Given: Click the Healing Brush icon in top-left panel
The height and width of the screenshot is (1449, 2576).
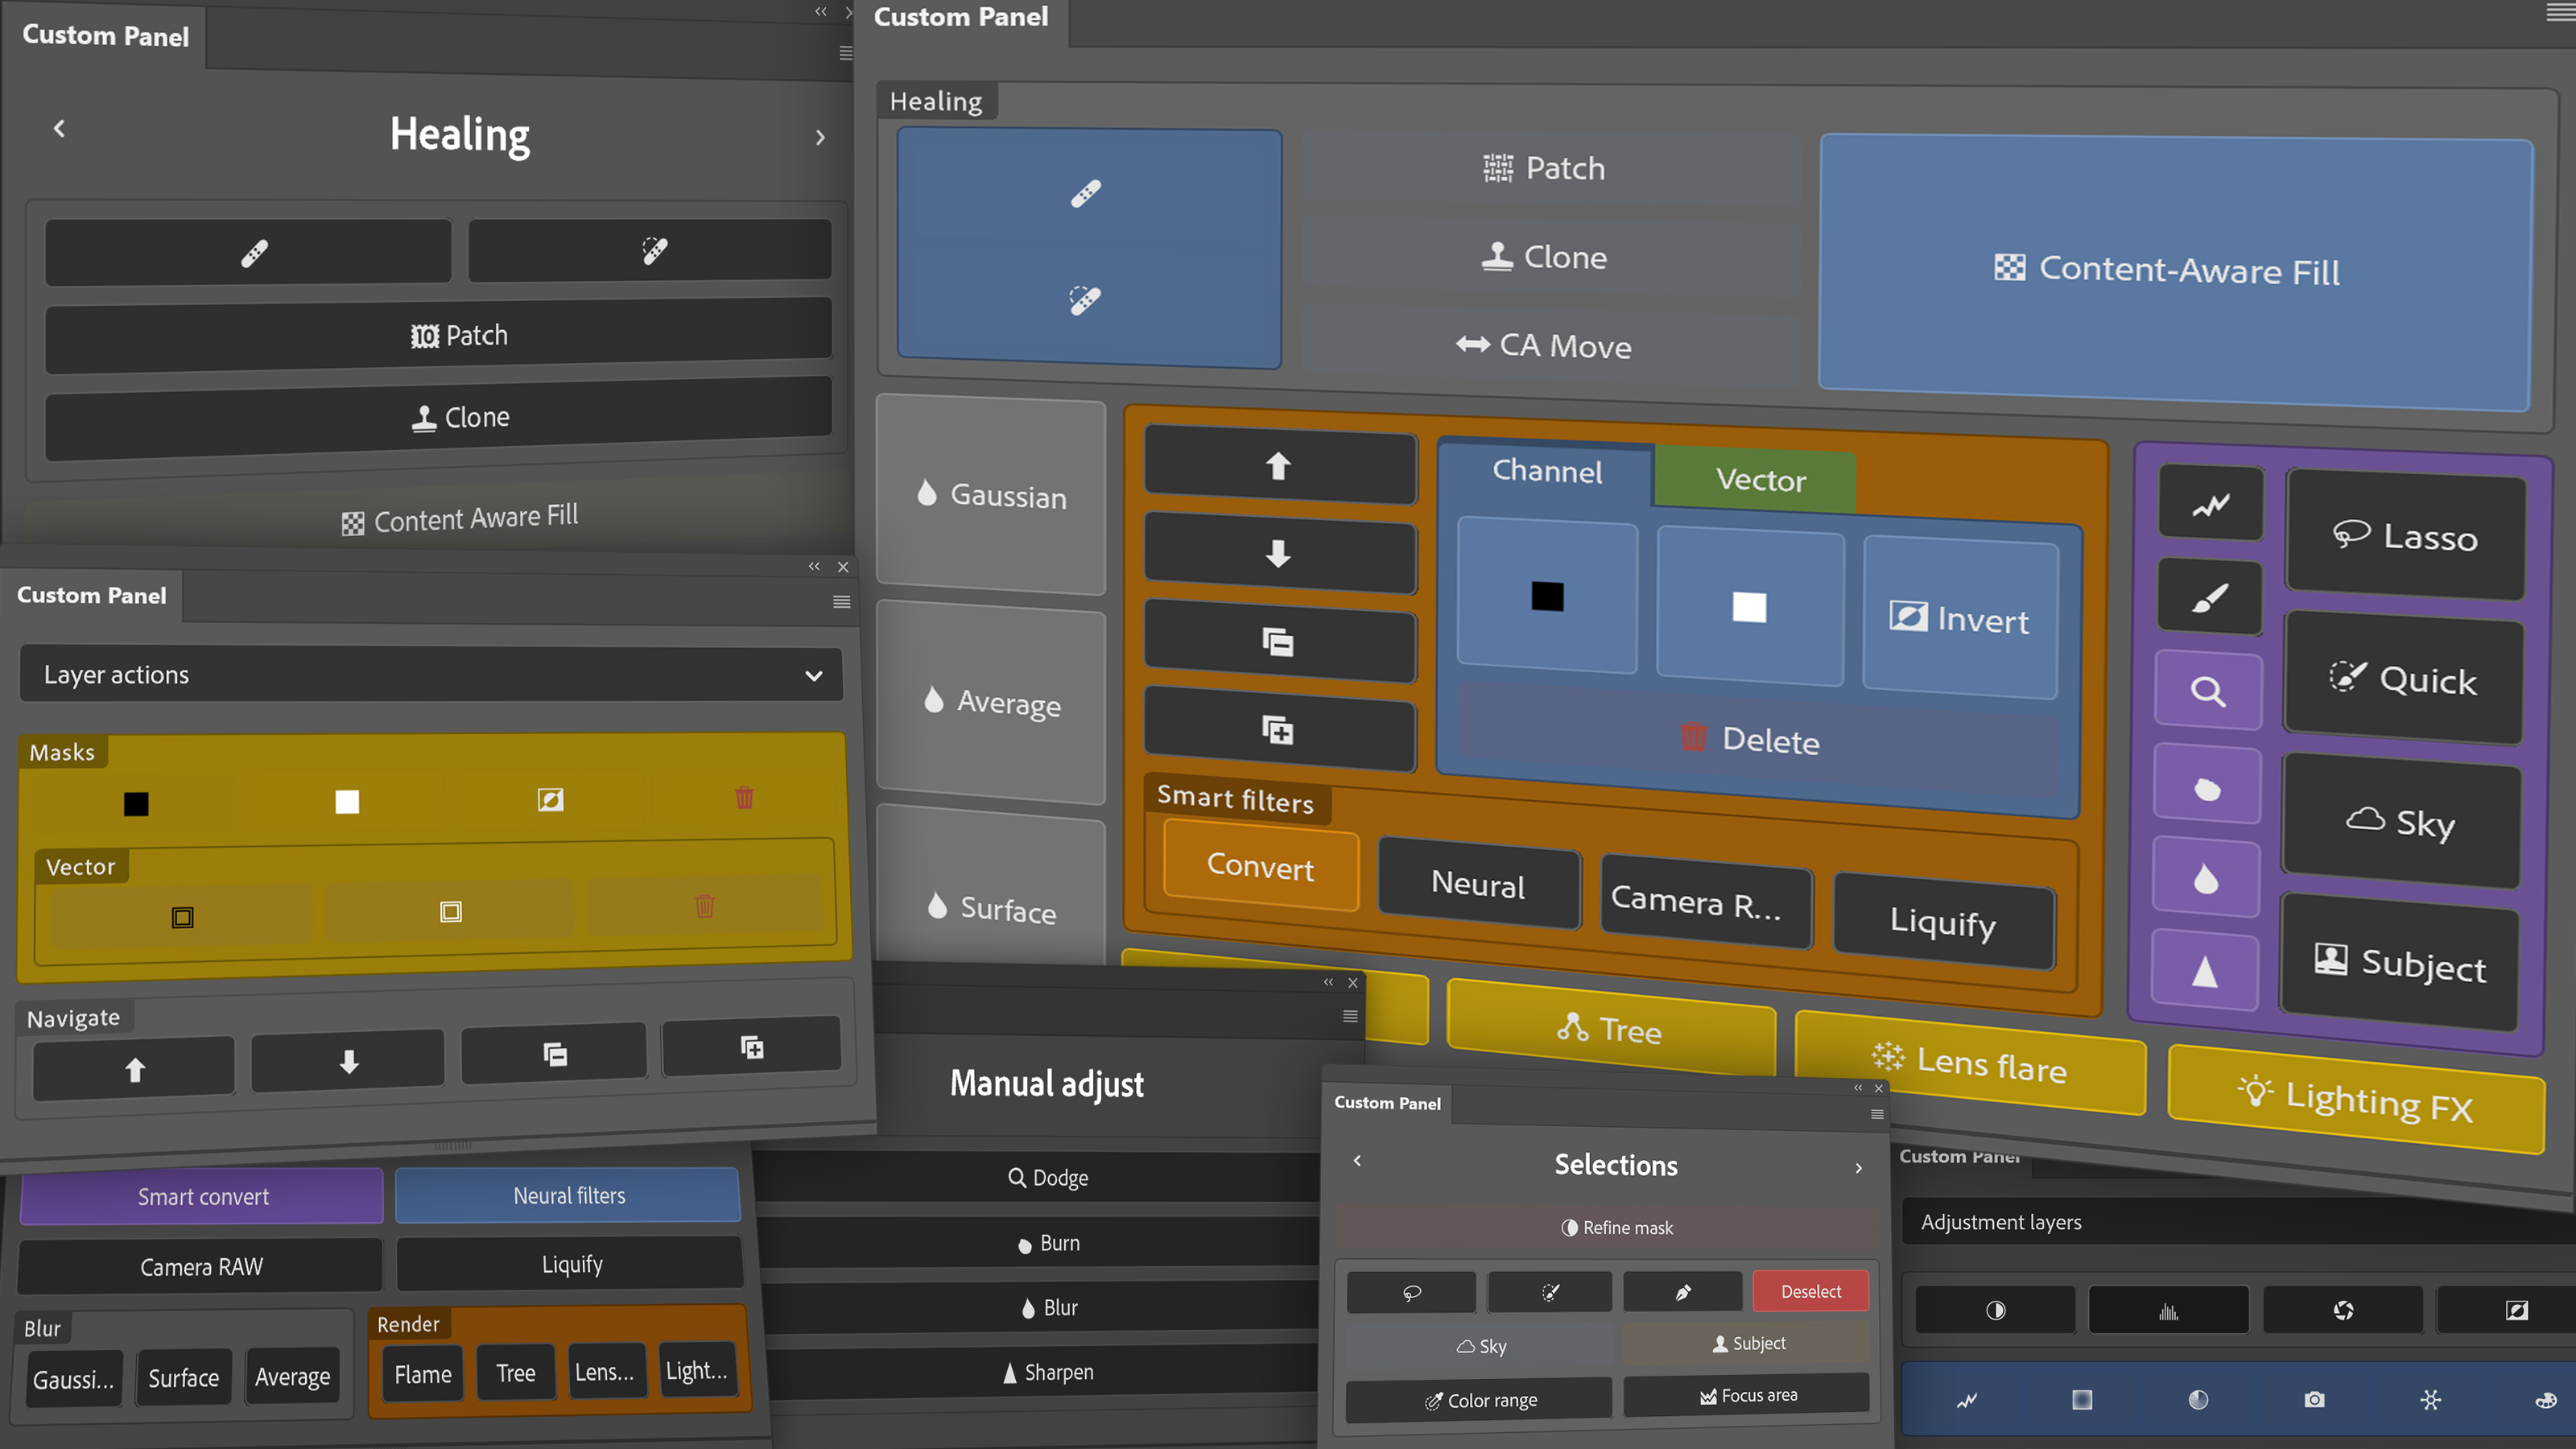Looking at the screenshot, I should (x=248, y=252).
